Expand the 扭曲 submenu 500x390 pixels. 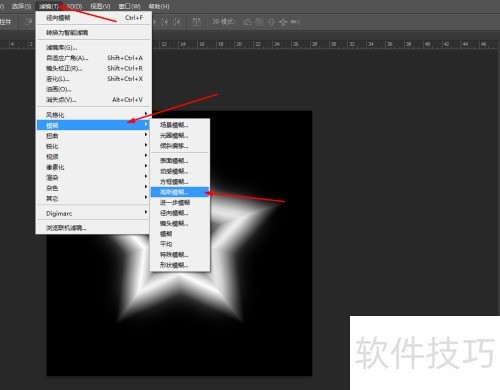[x=94, y=136]
